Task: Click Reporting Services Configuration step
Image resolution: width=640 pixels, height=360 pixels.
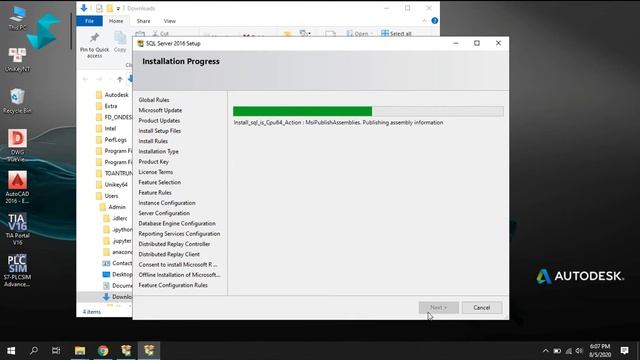Action: click(x=179, y=234)
